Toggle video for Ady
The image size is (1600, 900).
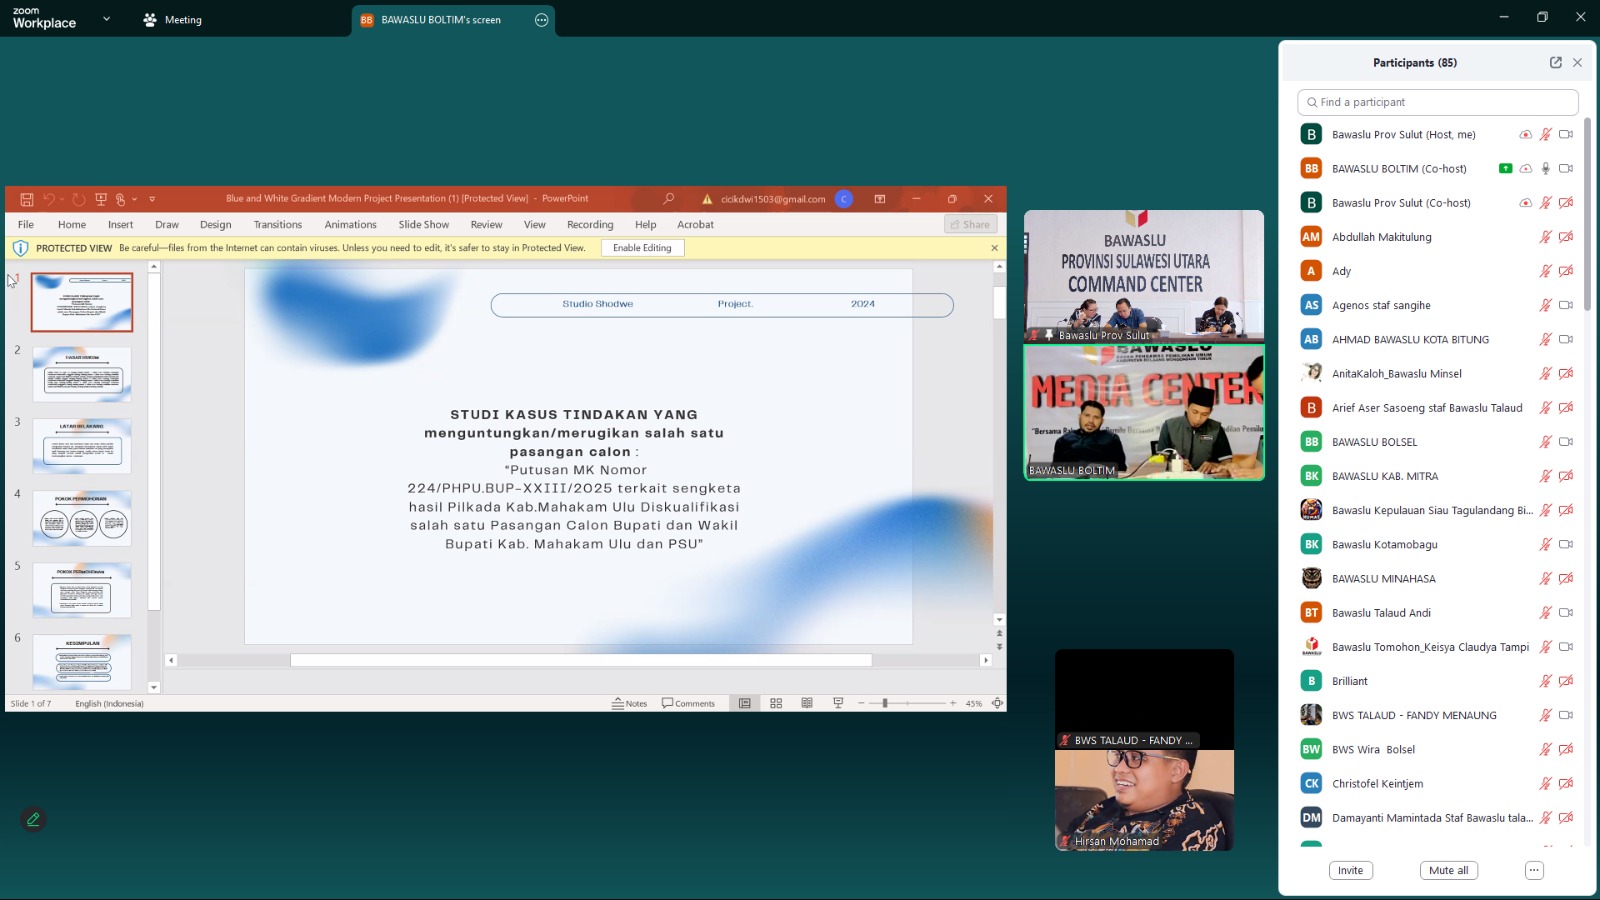1566,271
